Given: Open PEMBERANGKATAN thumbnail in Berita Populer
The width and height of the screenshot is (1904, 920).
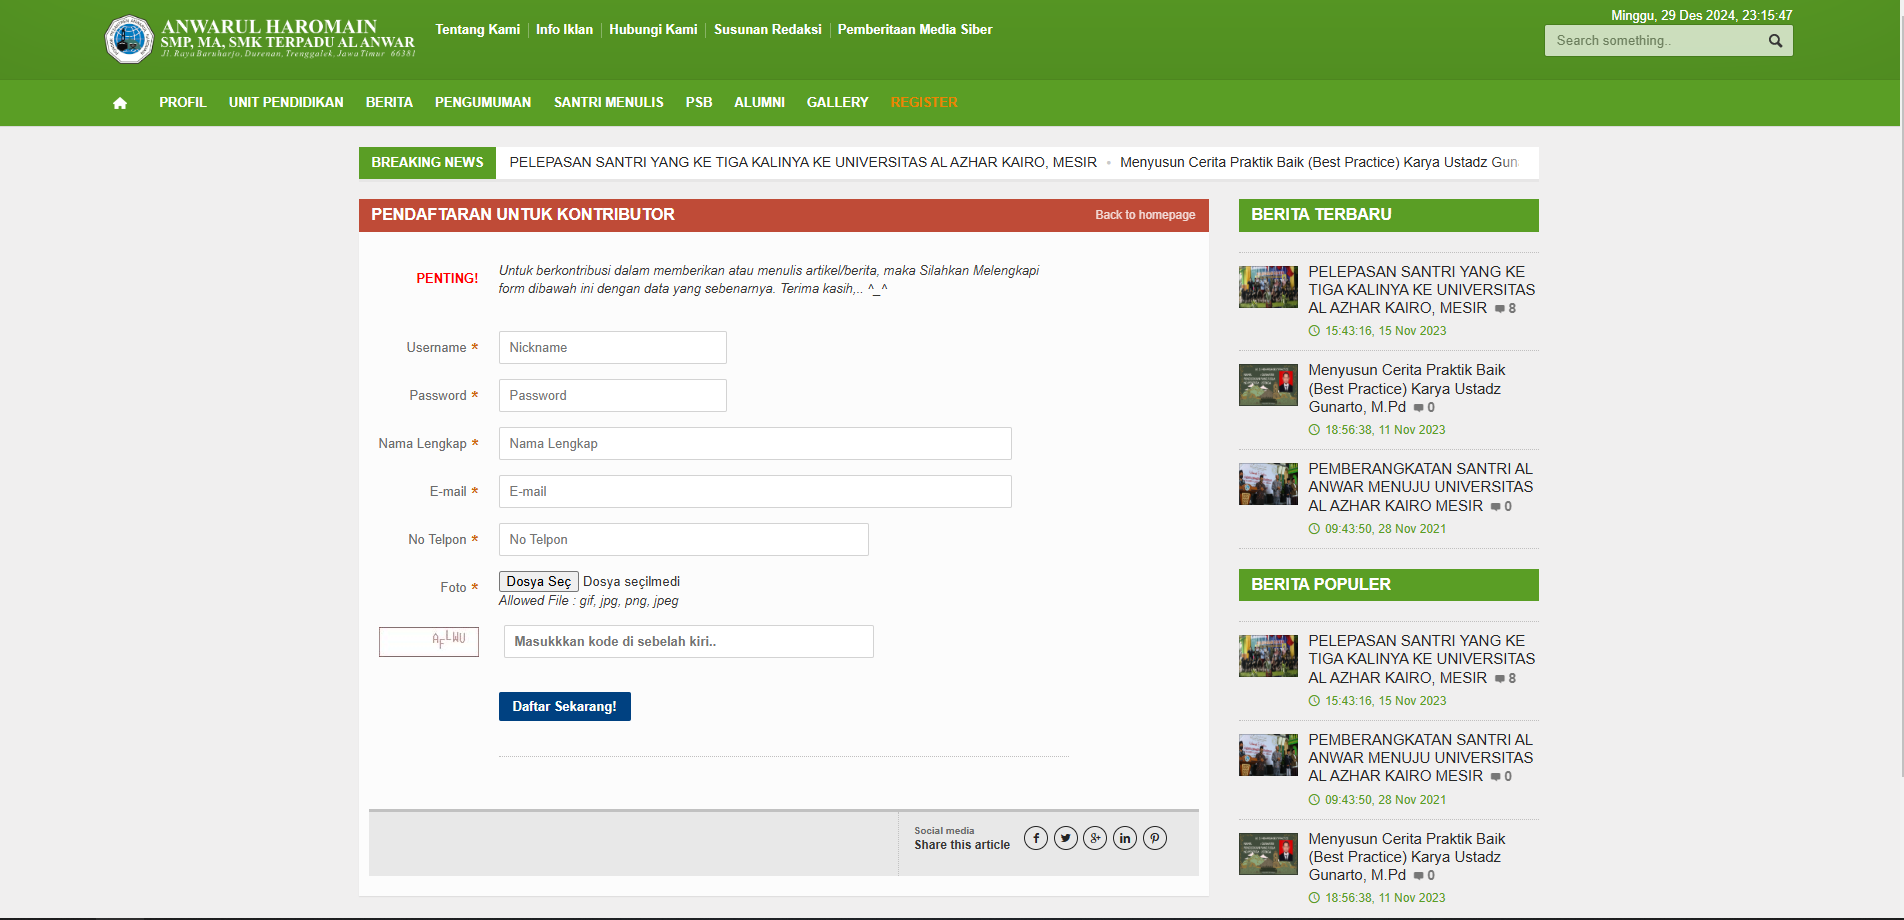Looking at the screenshot, I should tap(1268, 755).
